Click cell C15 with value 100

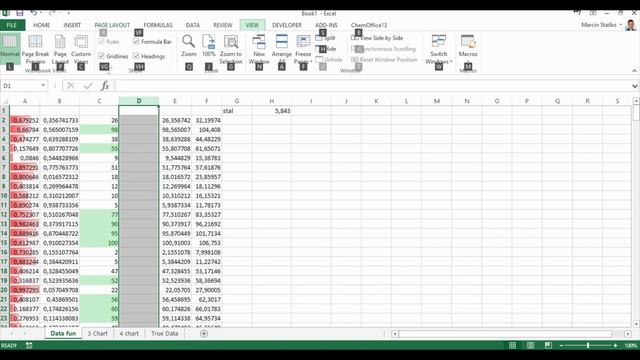tap(99, 243)
